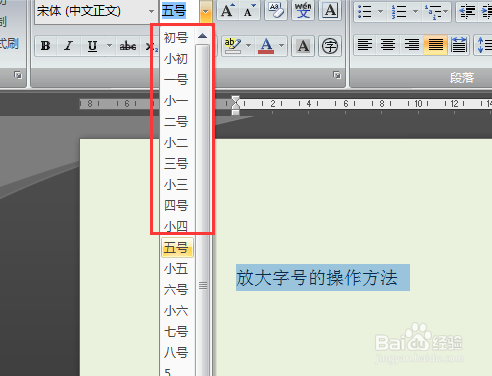
Task: Toggle justify alignment
Action: [x=435, y=45]
